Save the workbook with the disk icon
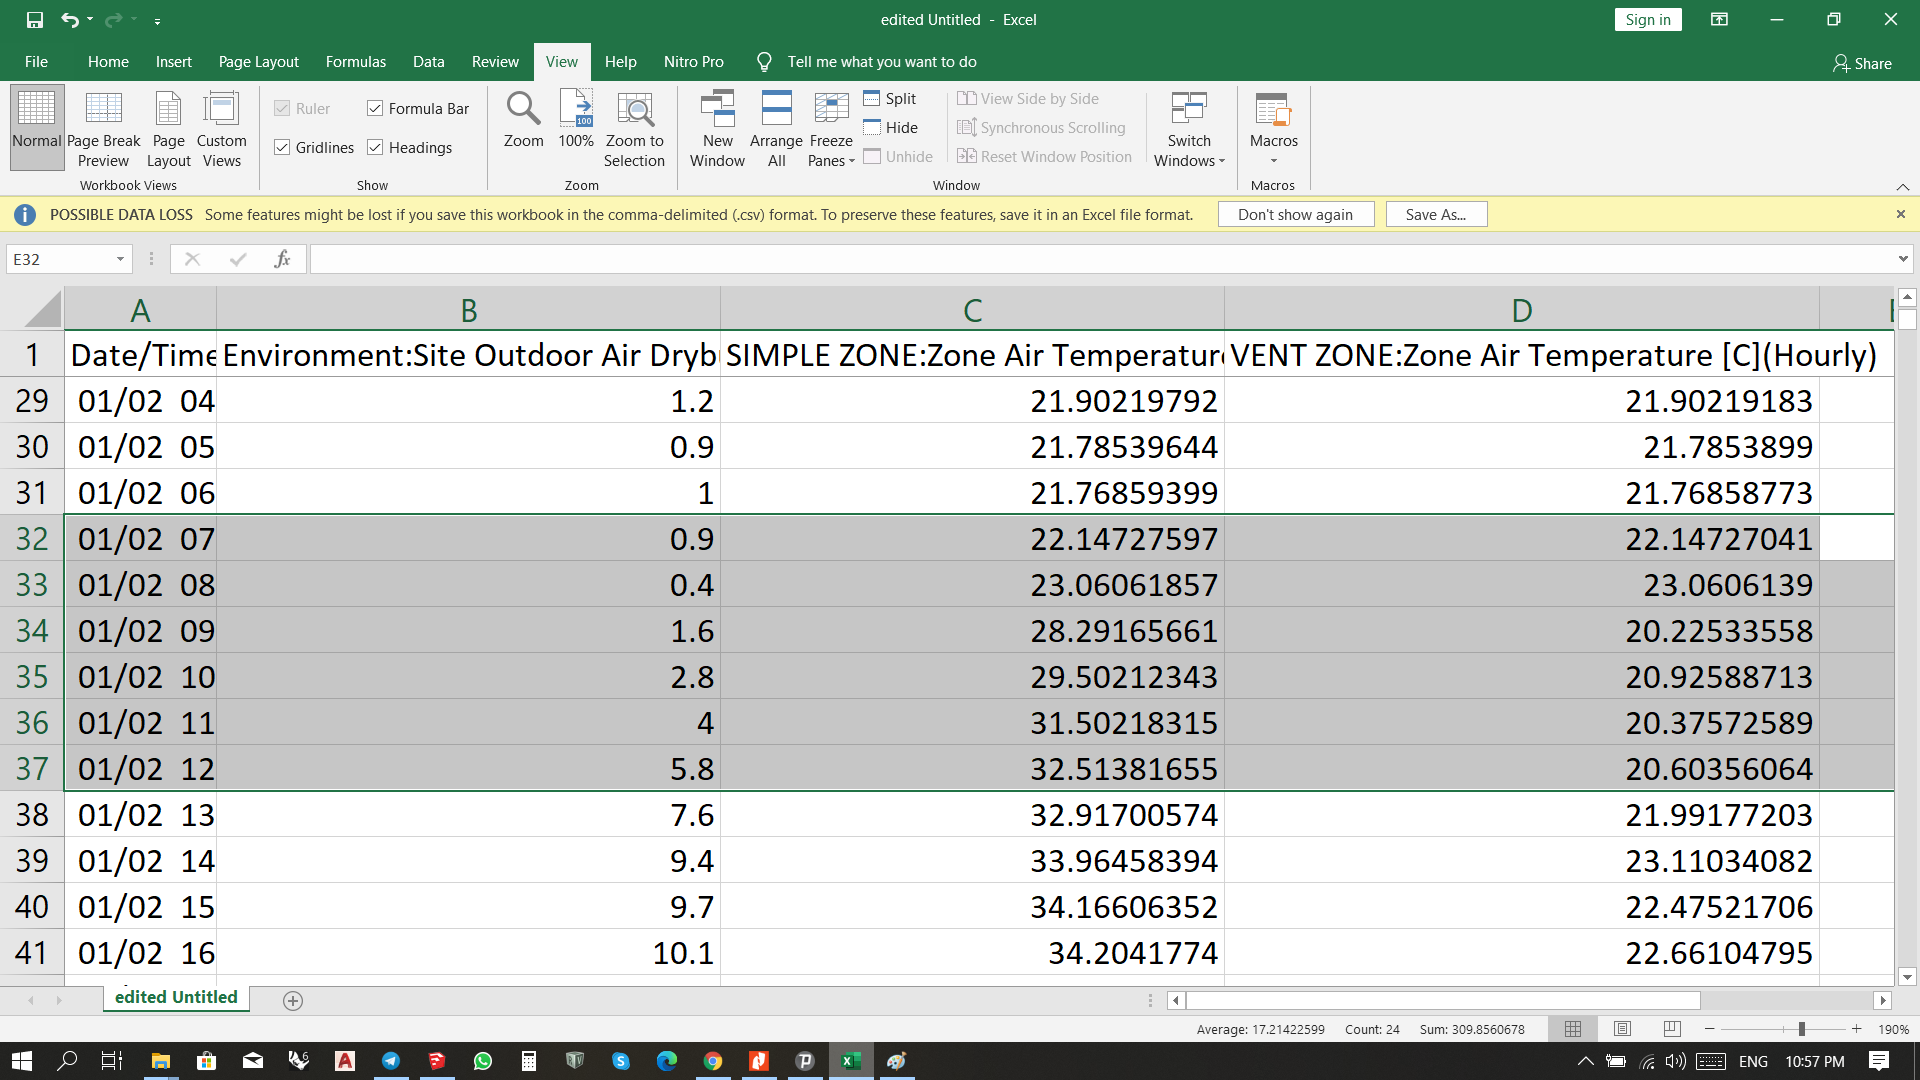This screenshot has width=1920, height=1080. pos(35,19)
